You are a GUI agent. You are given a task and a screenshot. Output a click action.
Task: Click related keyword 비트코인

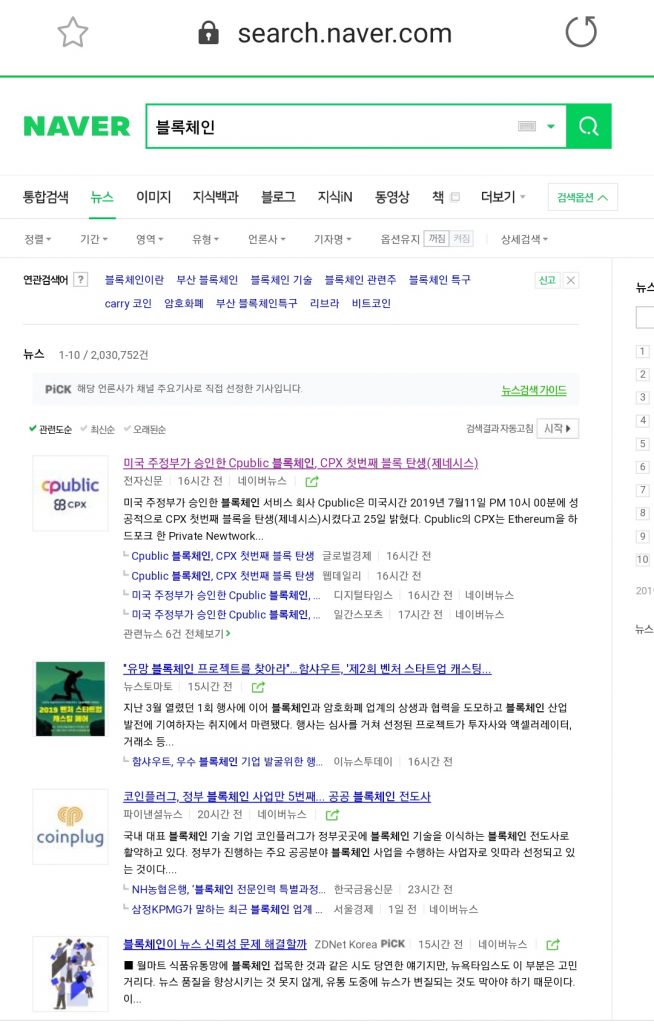pyautogui.click(x=371, y=304)
